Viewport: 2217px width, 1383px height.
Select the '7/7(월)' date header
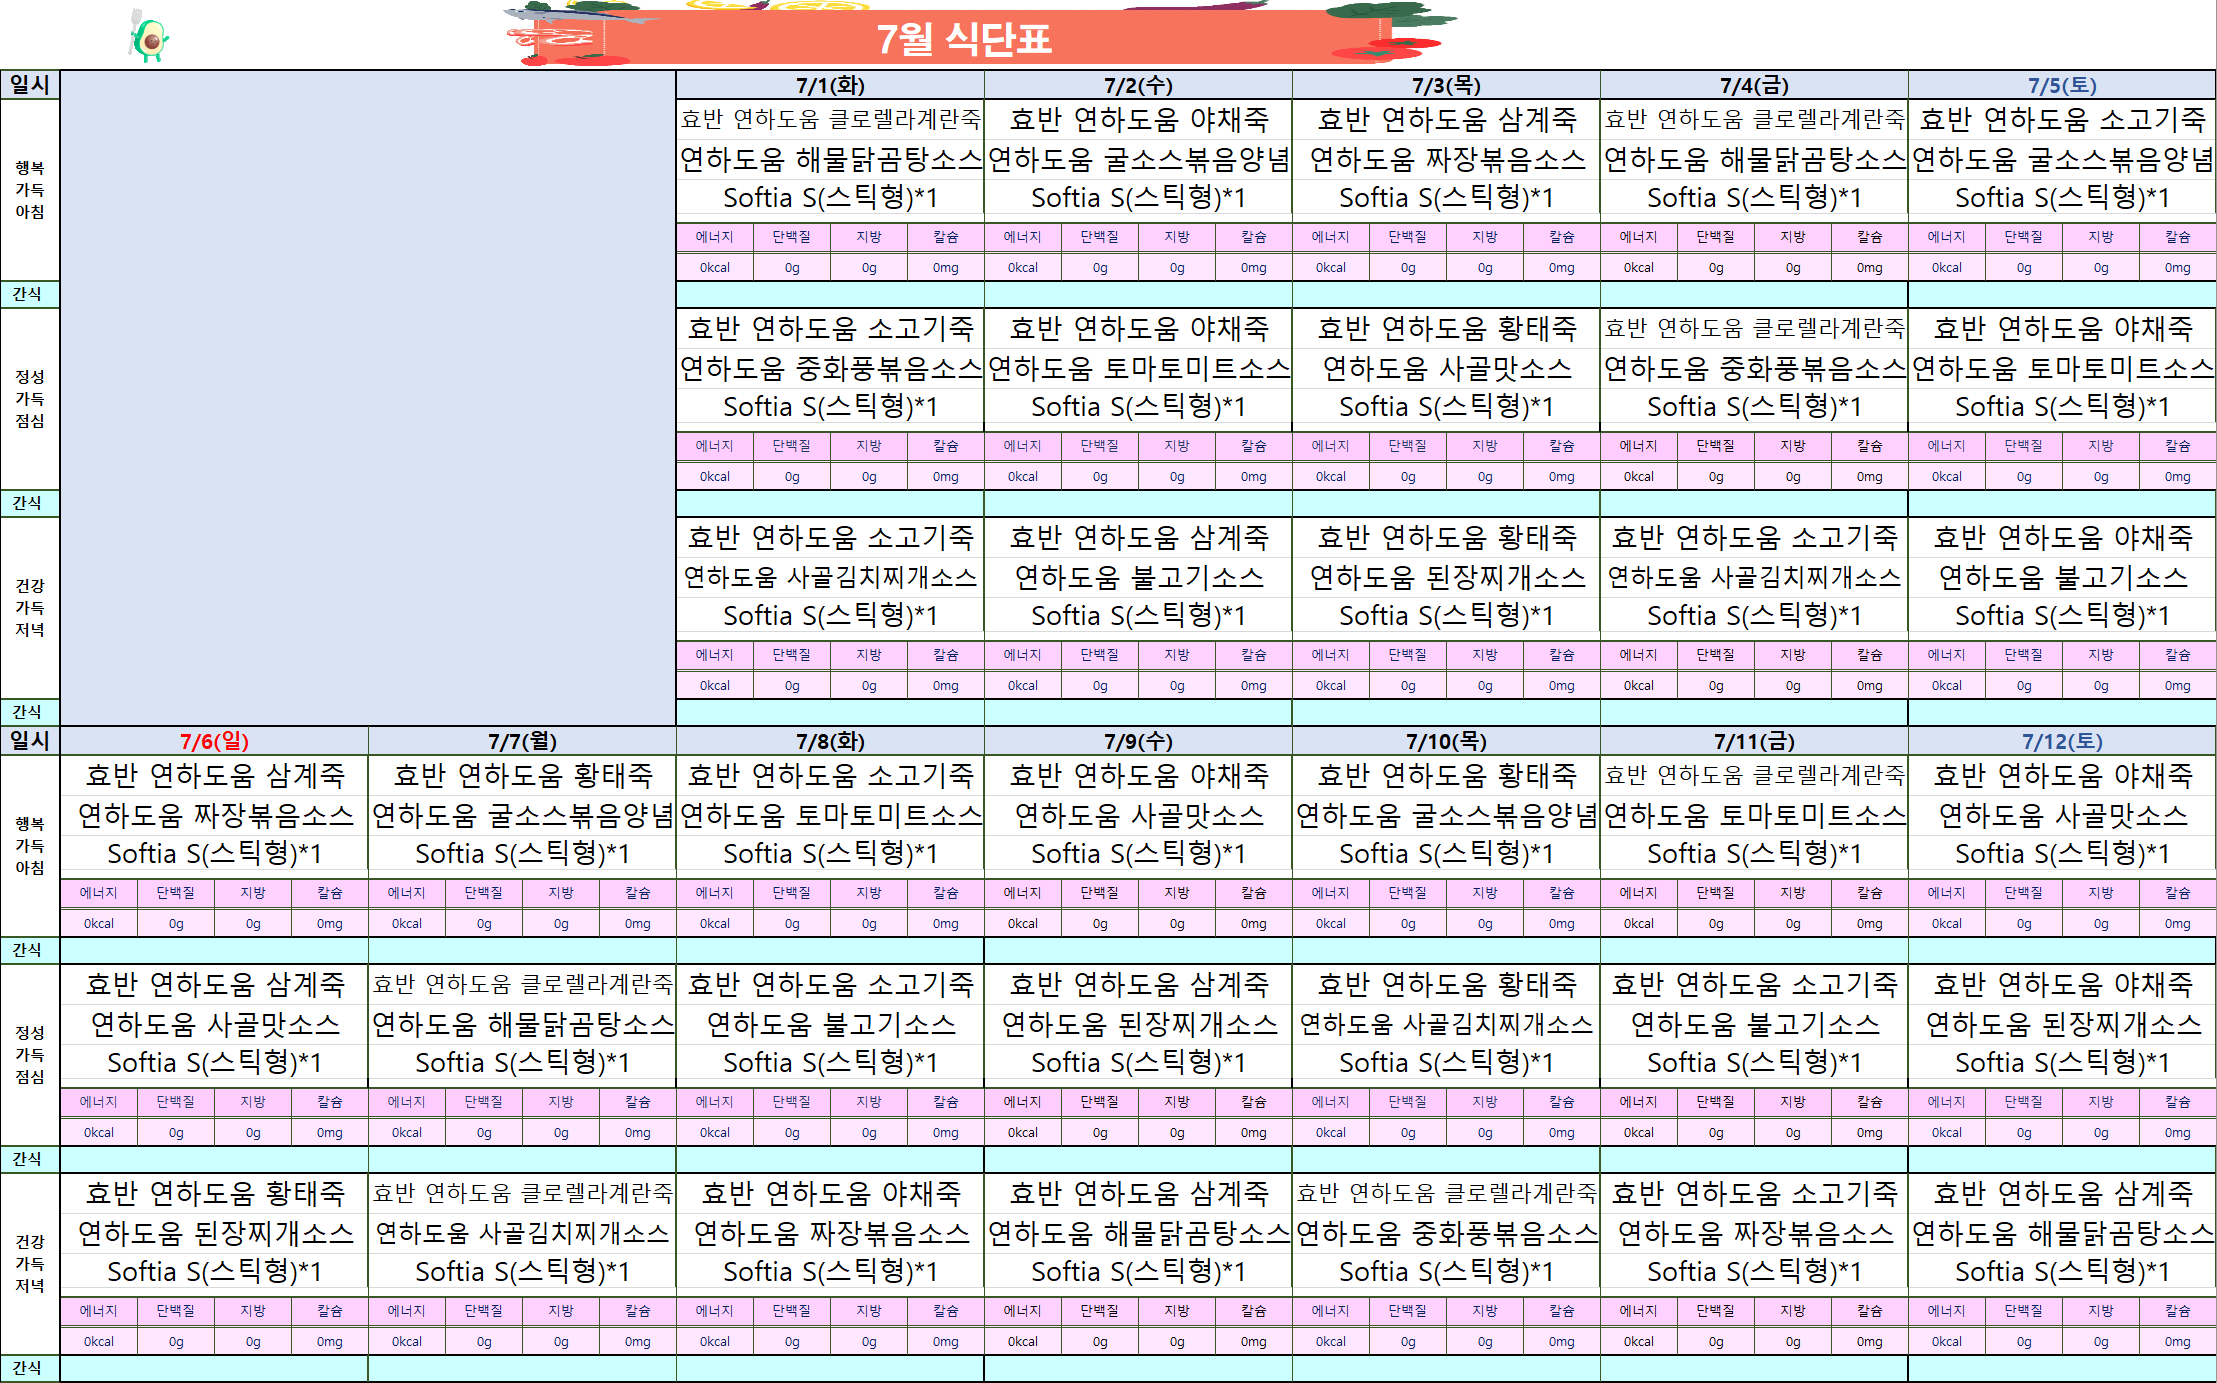(522, 742)
